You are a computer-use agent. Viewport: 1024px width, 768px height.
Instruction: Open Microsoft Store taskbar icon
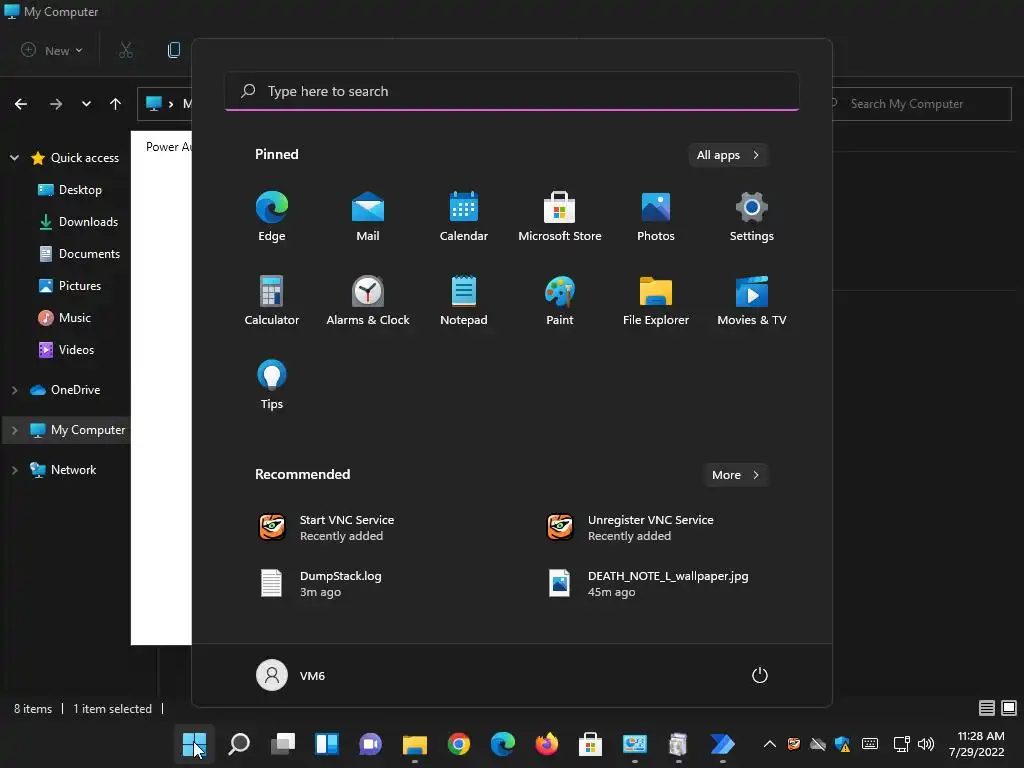click(590, 744)
